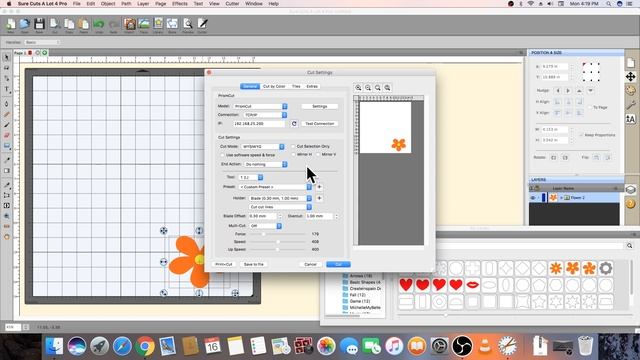Open the Preset dropdown

point(276,187)
